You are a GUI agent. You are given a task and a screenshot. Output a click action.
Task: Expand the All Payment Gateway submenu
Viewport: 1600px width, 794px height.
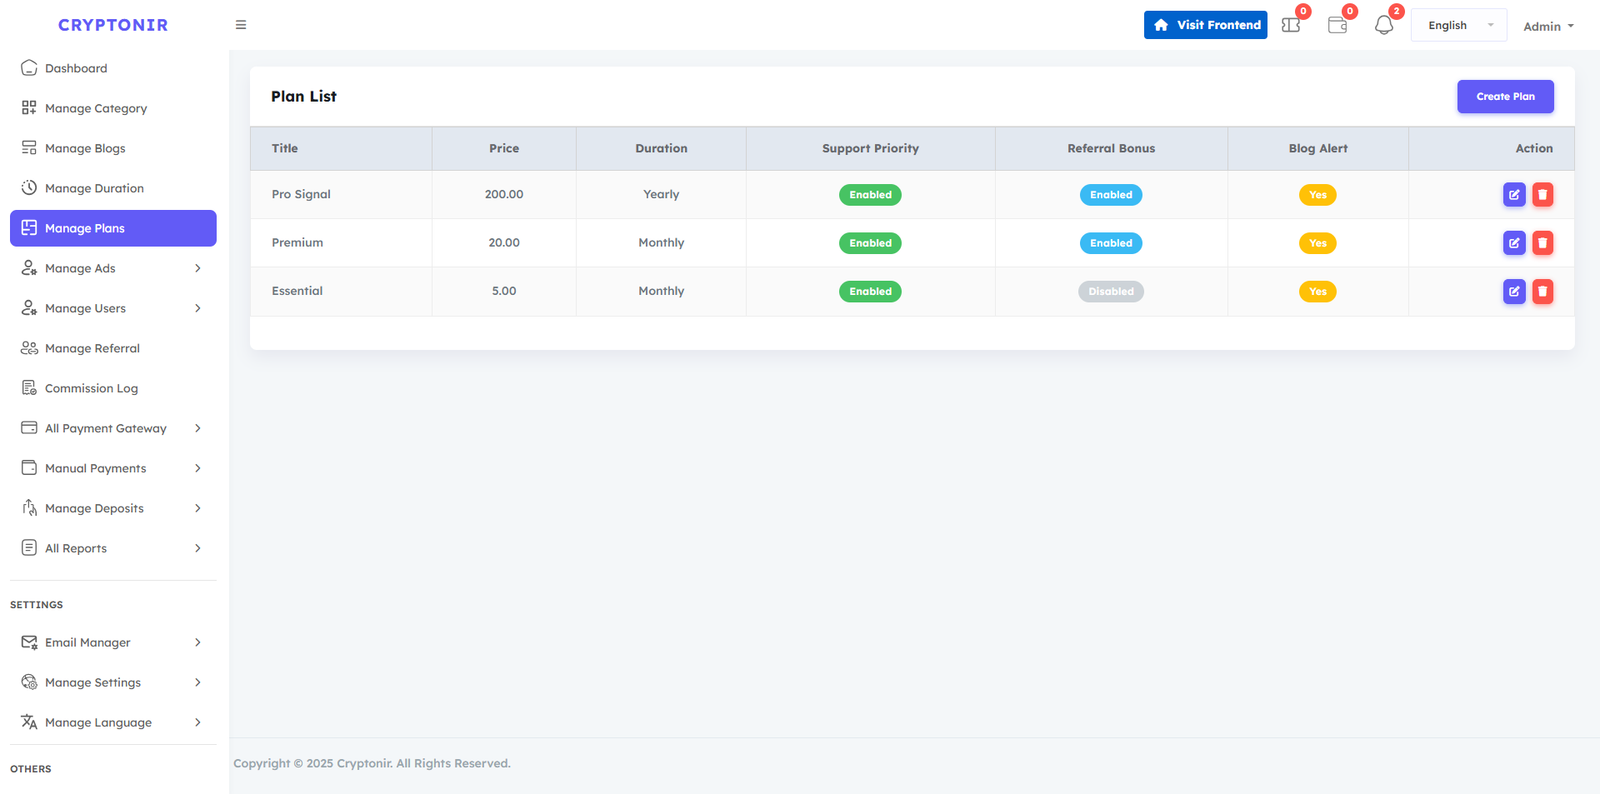112,428
